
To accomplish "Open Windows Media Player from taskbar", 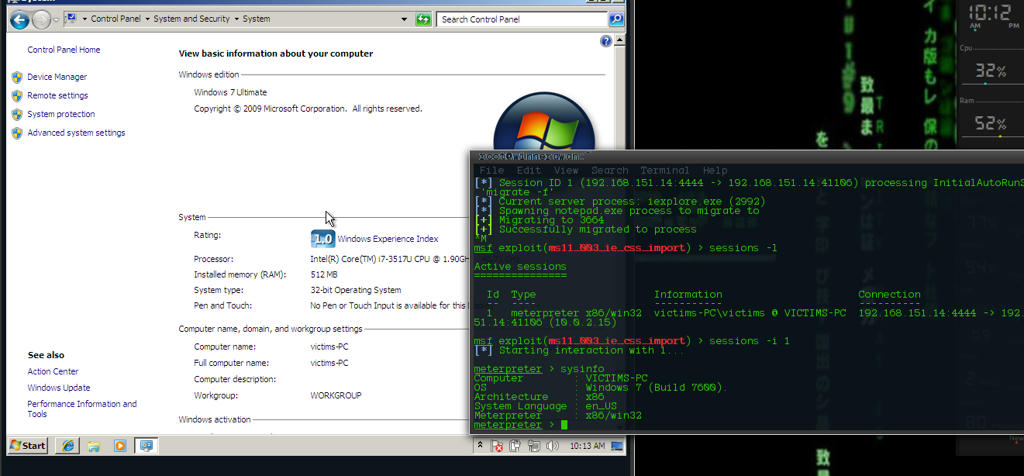I will click(x=120, y=446).
